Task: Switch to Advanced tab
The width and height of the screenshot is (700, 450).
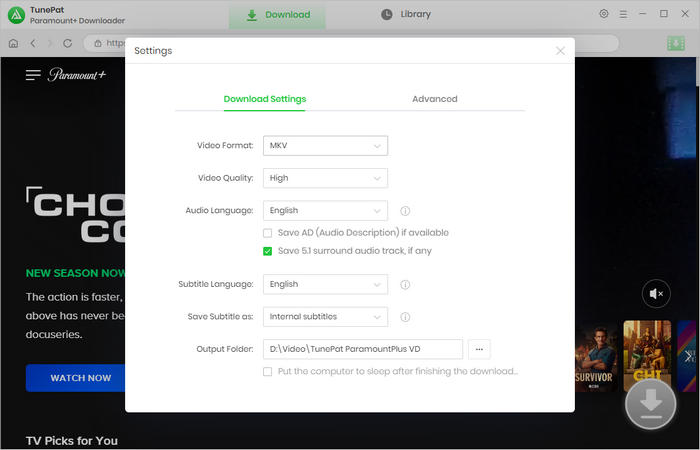Action: point(435,99)
